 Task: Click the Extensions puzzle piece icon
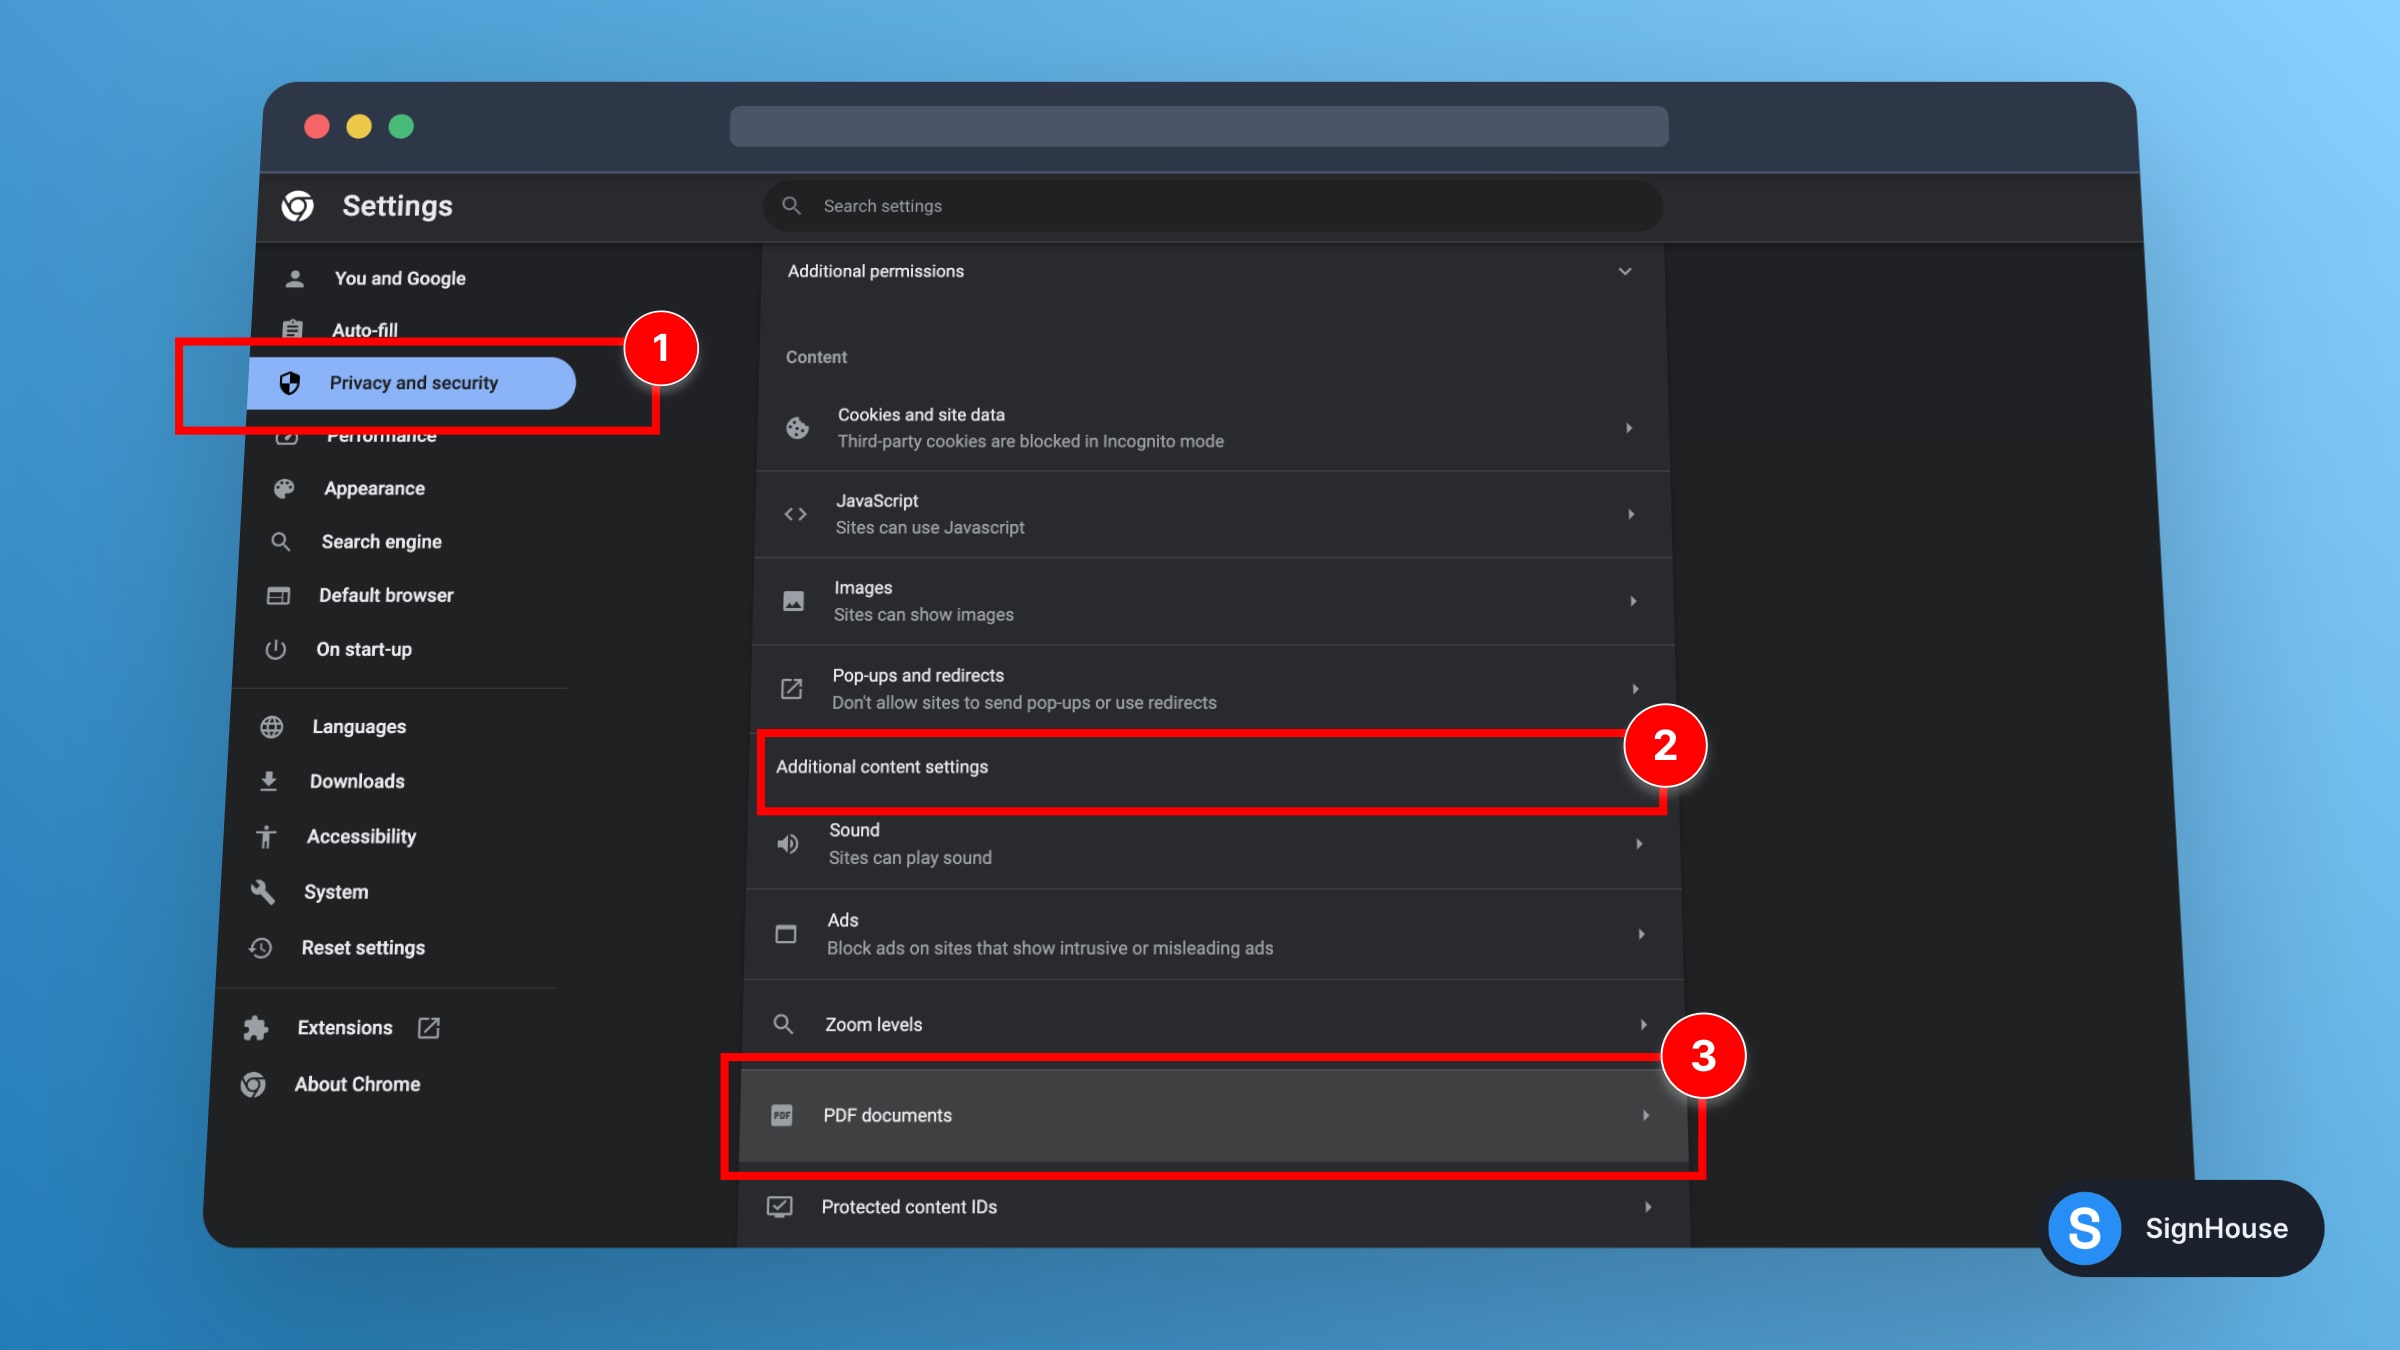257,1027
